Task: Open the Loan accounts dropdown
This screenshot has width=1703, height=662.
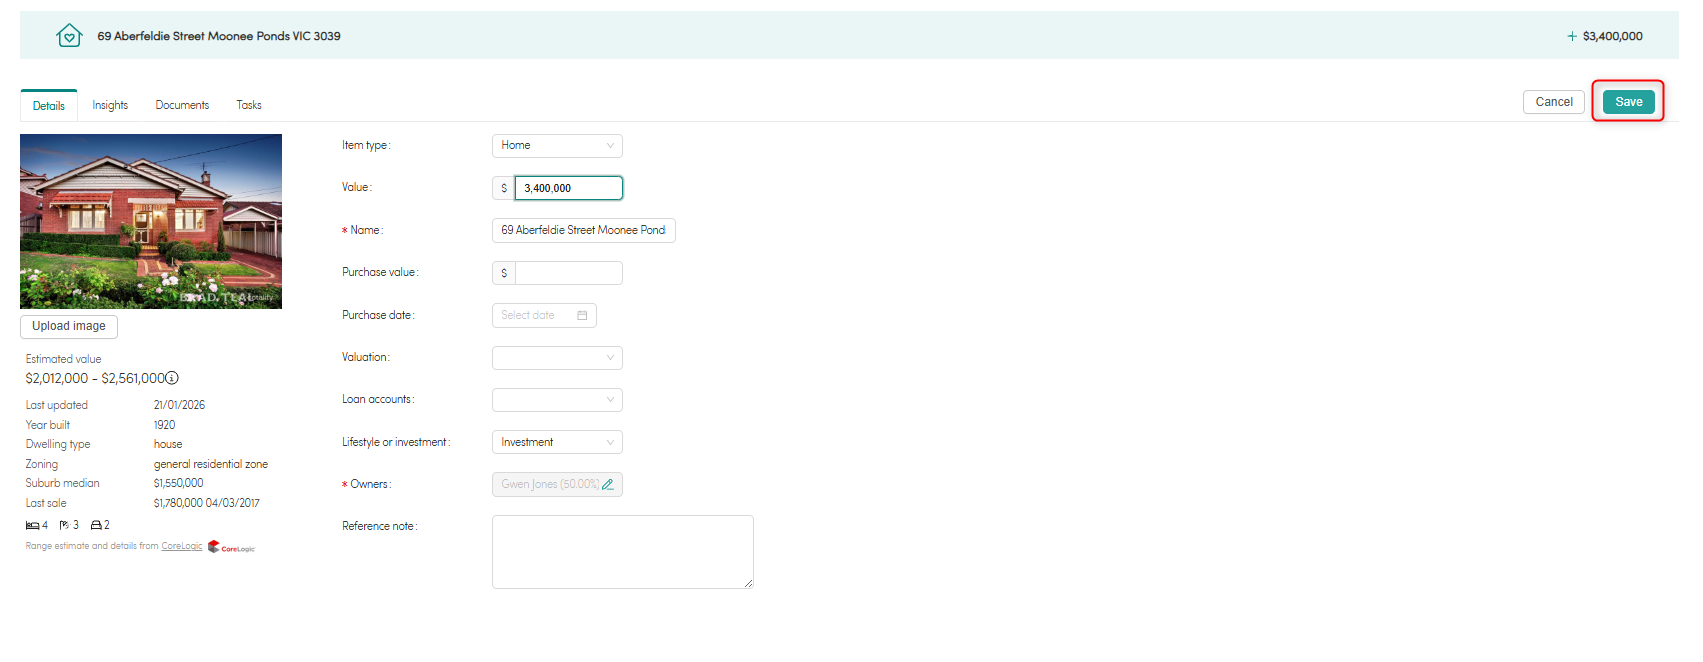Action: [557, 400]
